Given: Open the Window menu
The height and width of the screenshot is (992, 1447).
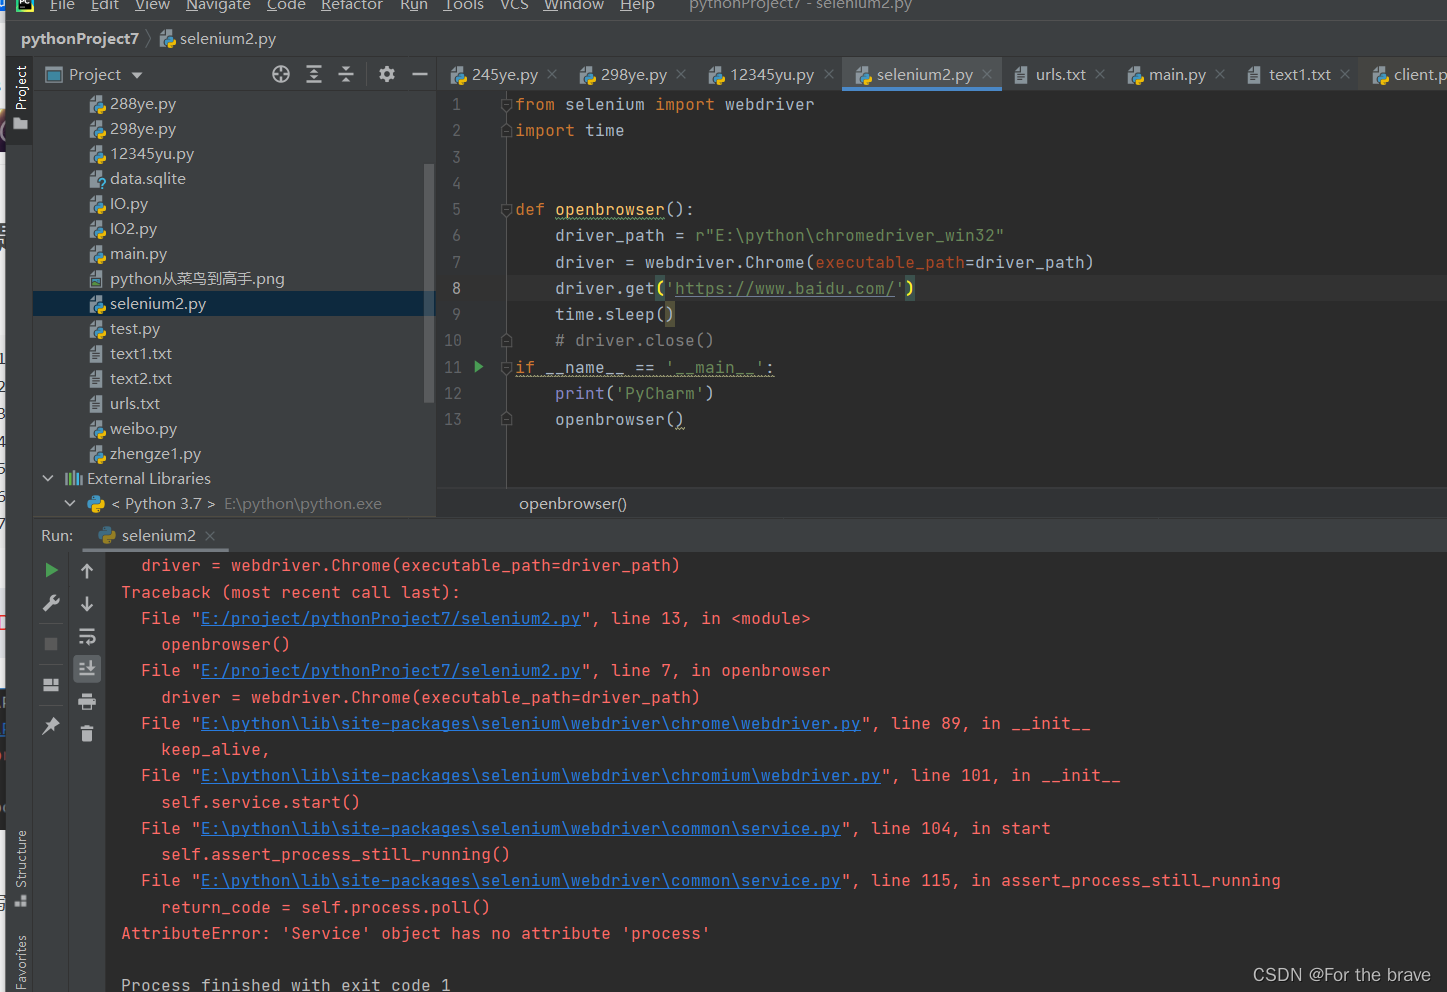Looking at the screenshot, I should 574,5.
